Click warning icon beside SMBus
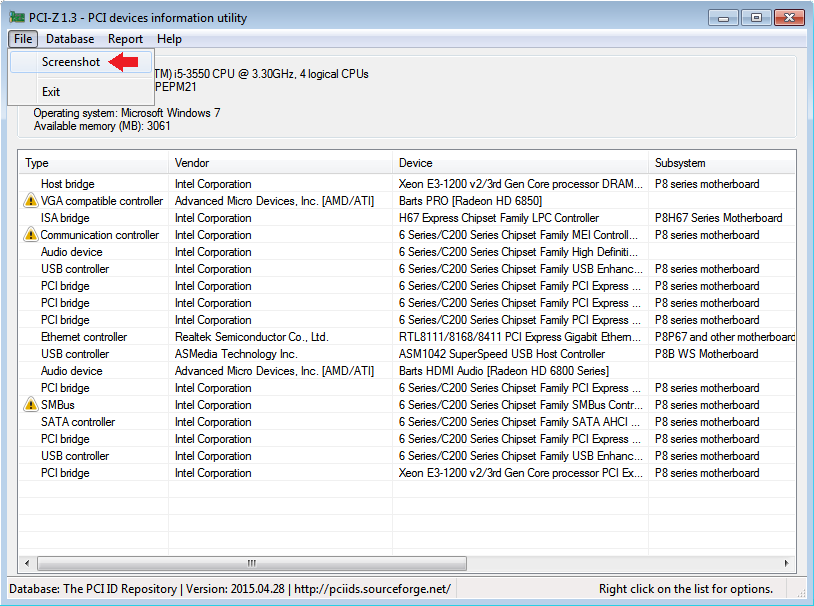The image size is (814, 606). (31, 405)
